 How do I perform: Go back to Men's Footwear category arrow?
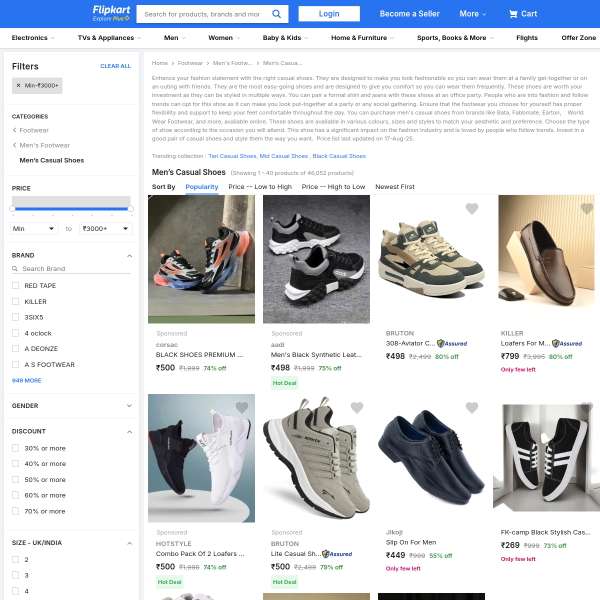click(x=15, y=145)
